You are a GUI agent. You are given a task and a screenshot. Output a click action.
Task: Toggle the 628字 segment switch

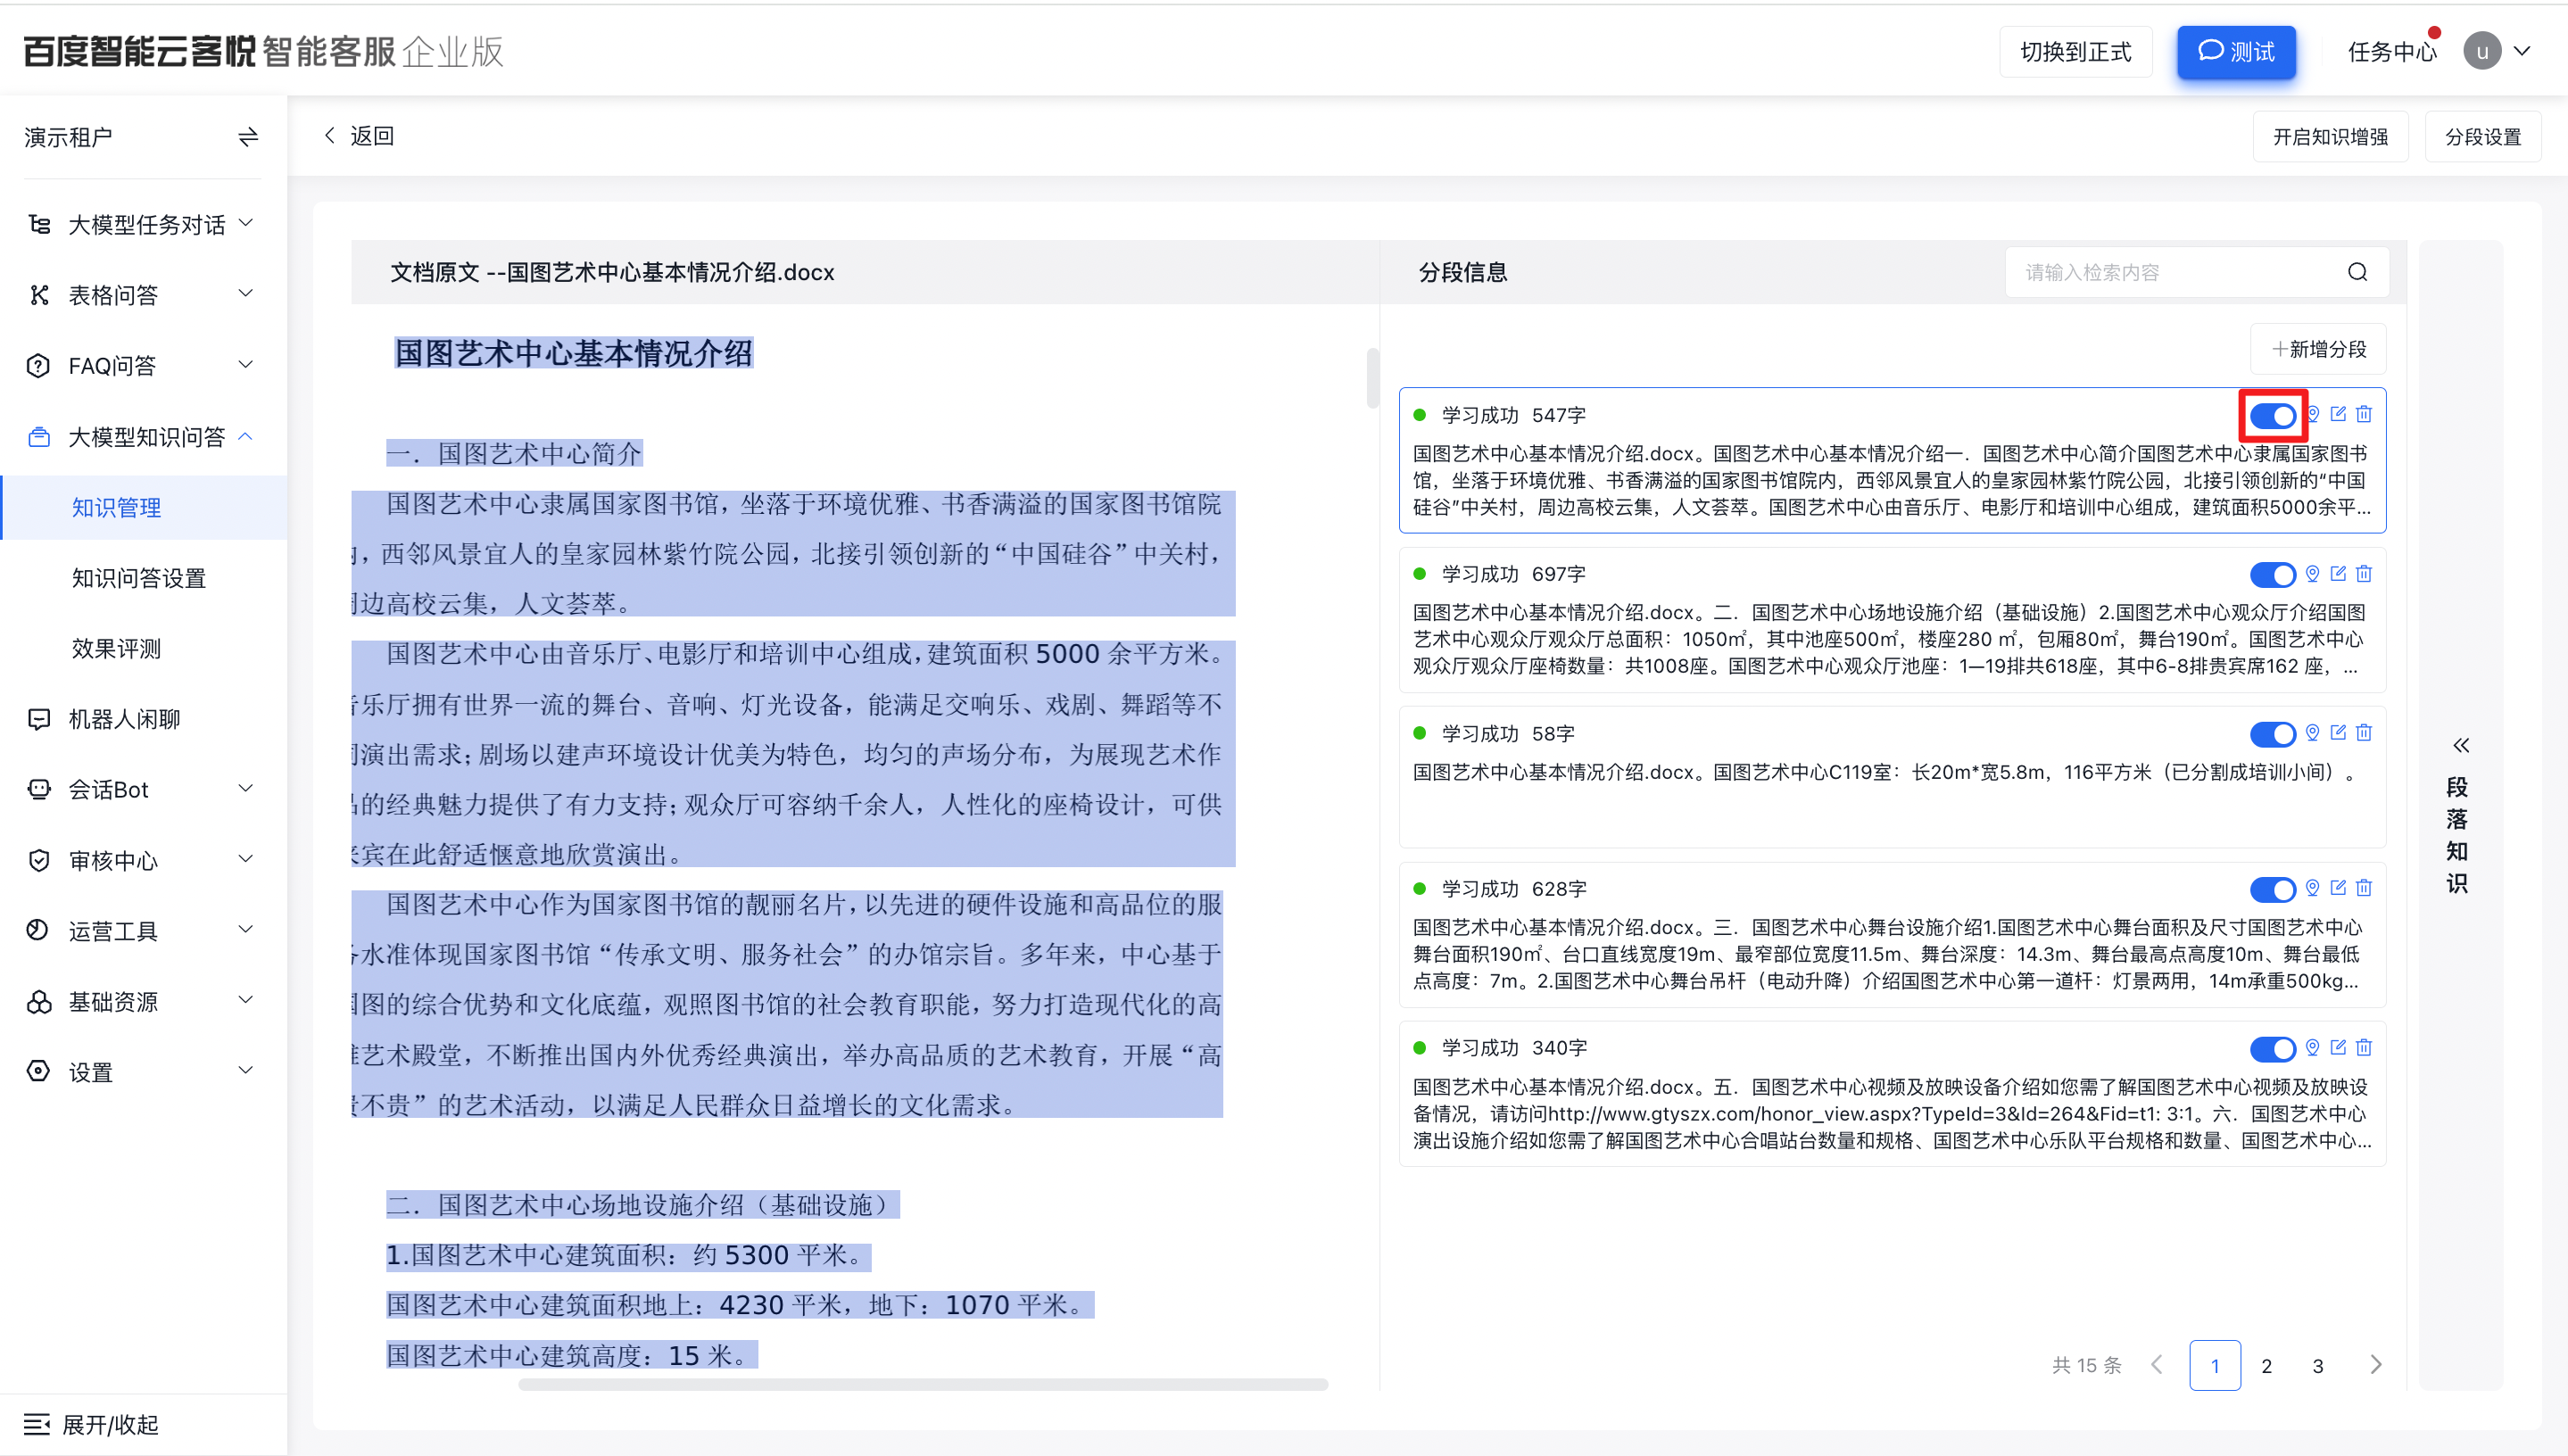(x=2273, y=890)
